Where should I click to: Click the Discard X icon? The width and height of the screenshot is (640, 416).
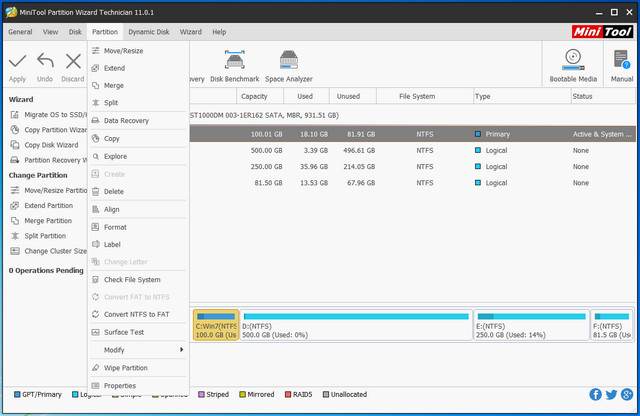[73, 61]
